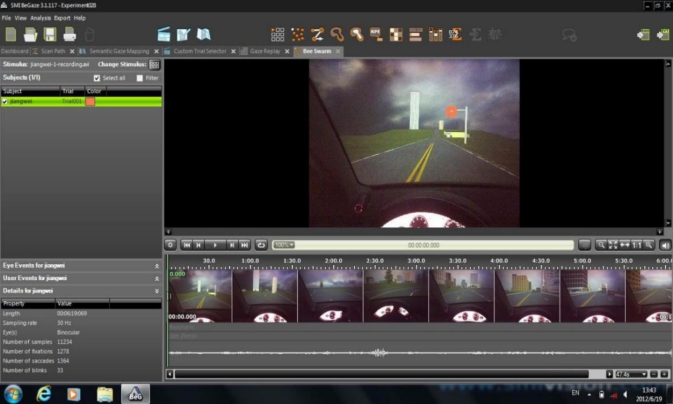Open Windows Explorer folder in taskbar
673x404 pixels.
(104, 394)
